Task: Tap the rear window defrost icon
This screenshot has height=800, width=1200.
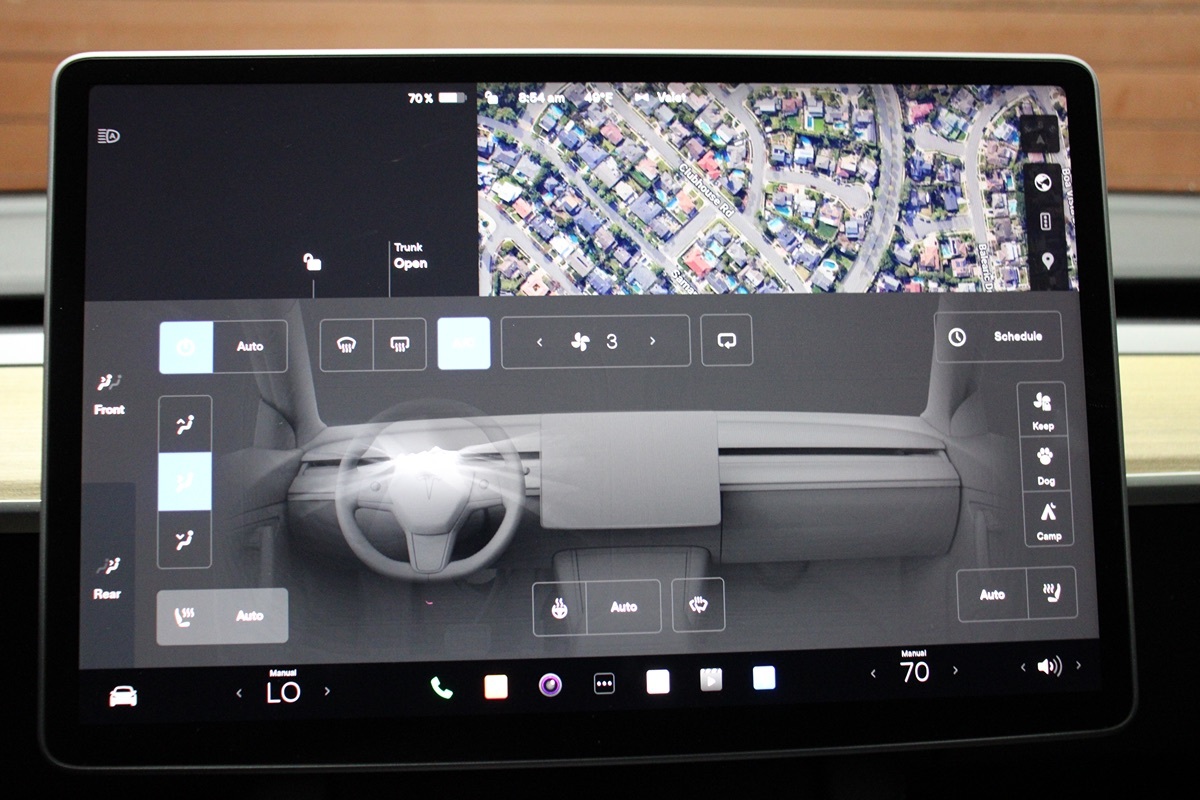Action: click(x=399, y=345)
